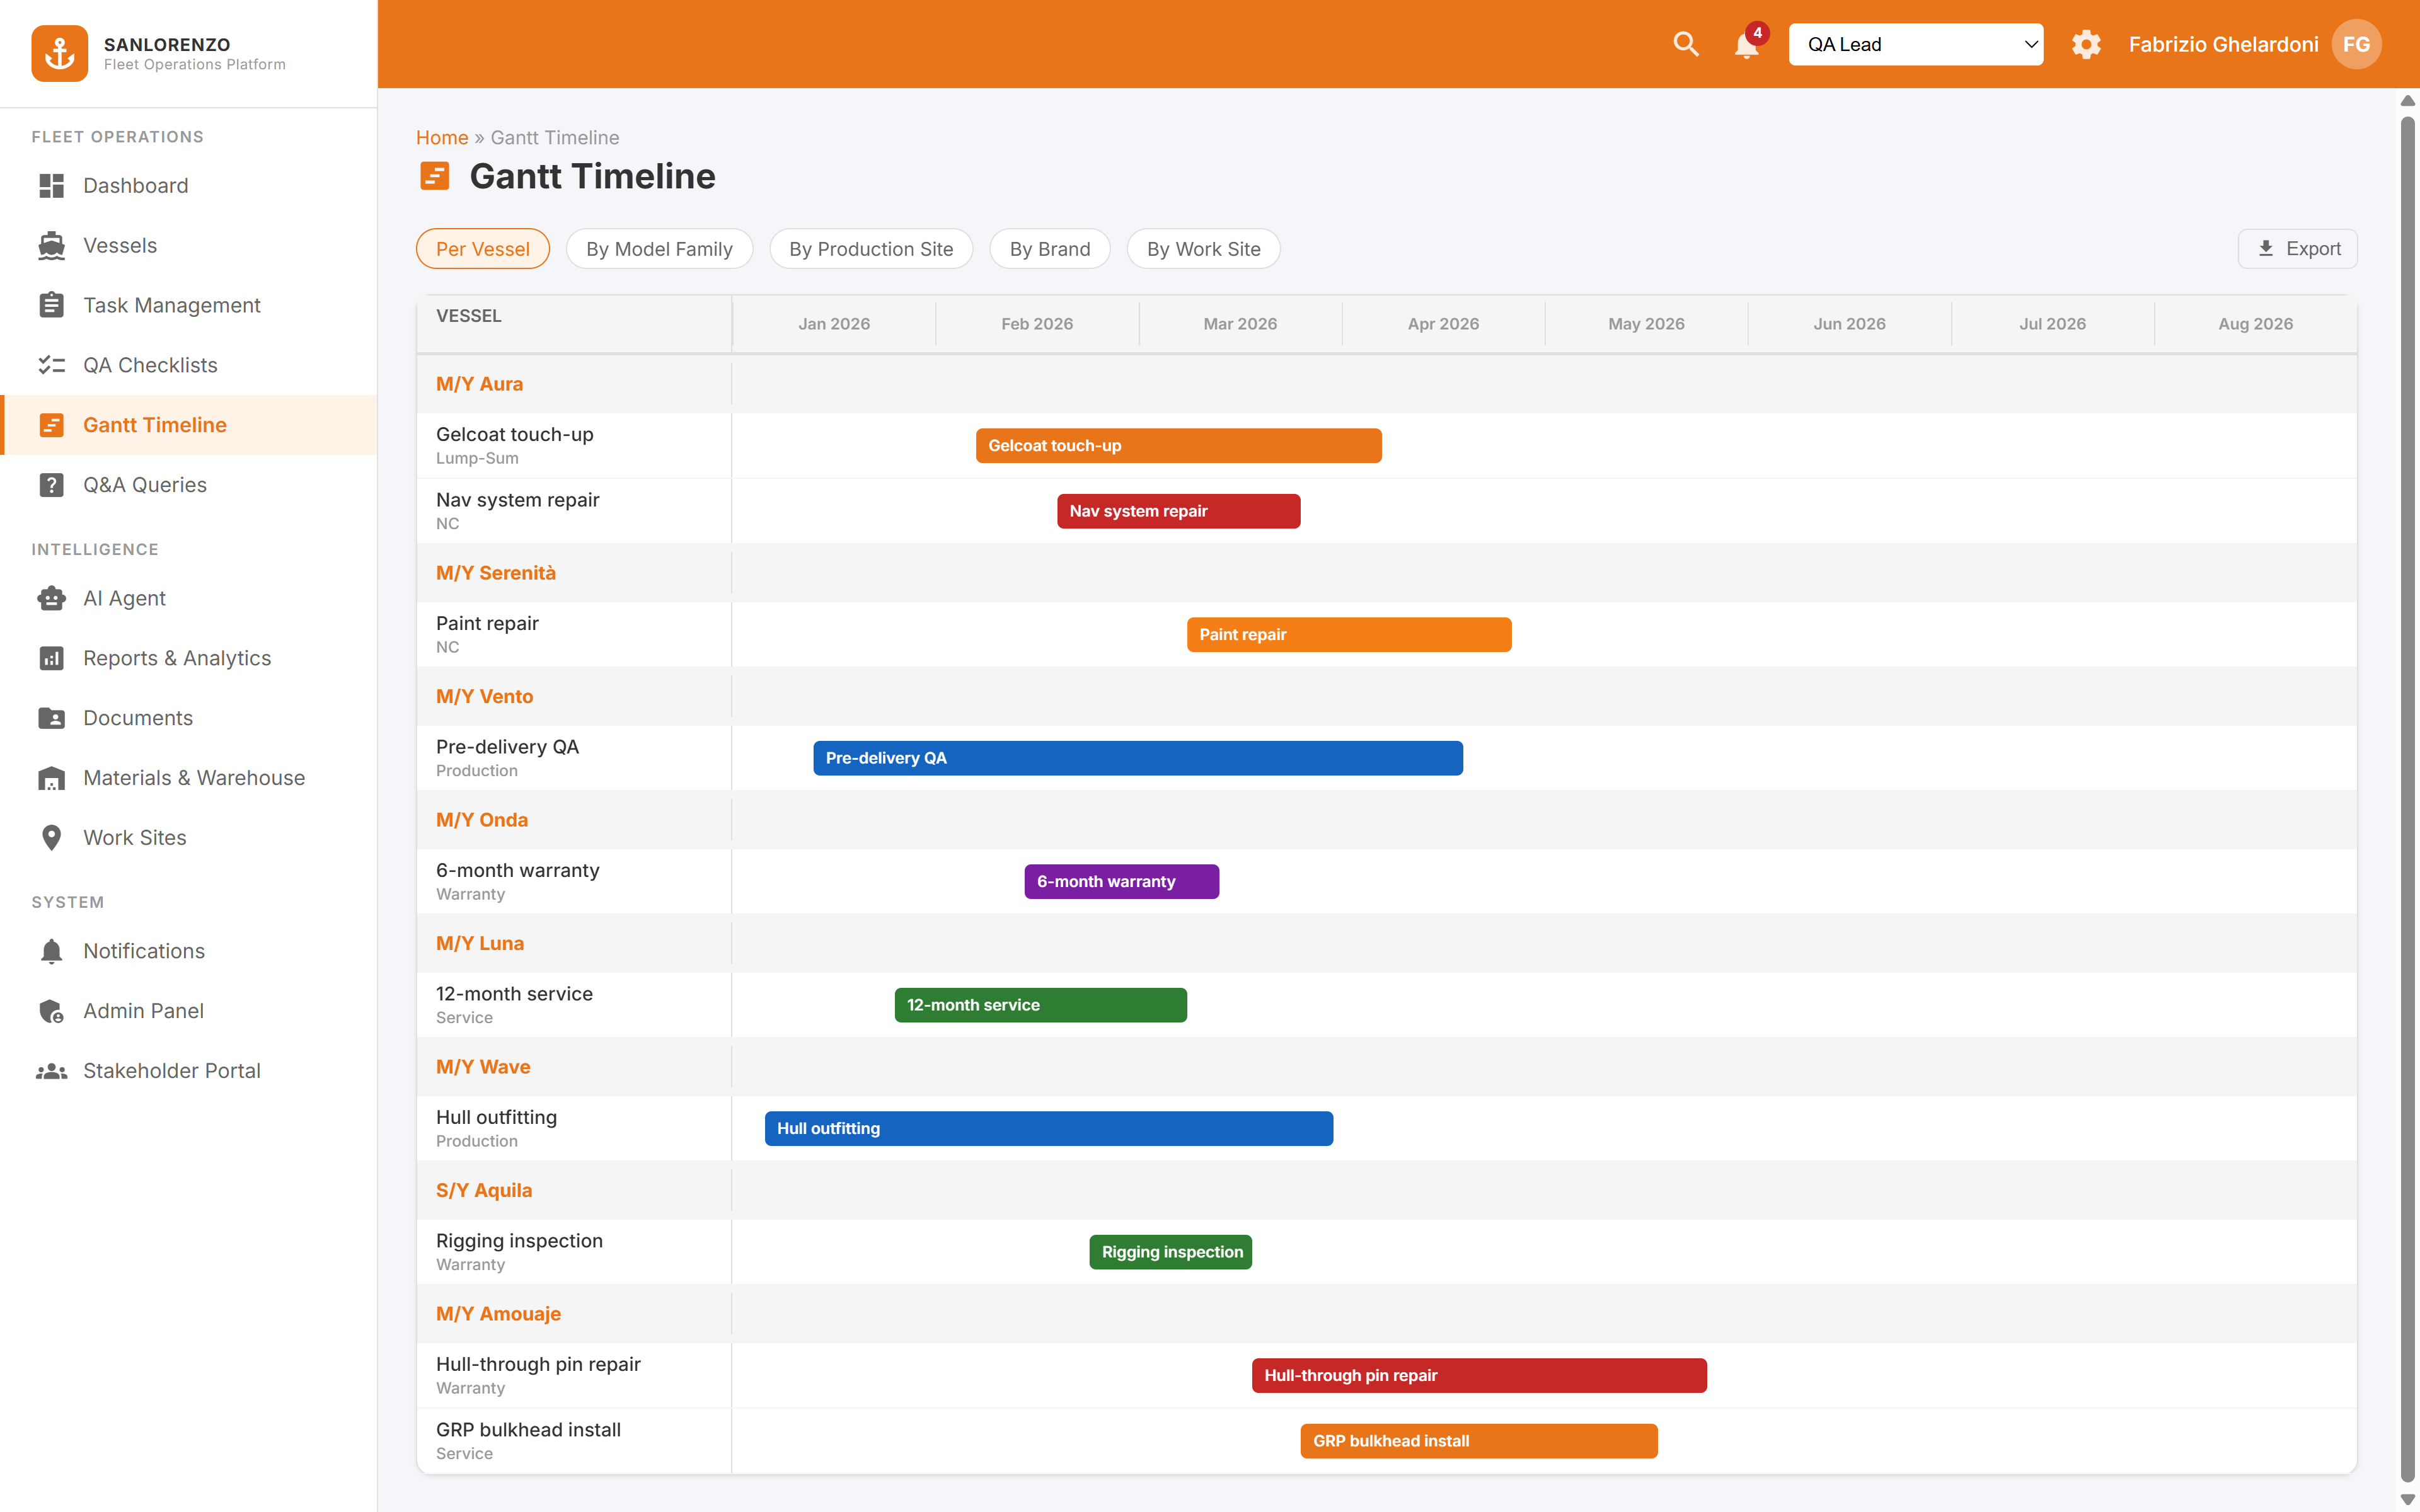Switch grouping to By Production Site
The height and width of the screenshot is (1512, 2420).
870,249
